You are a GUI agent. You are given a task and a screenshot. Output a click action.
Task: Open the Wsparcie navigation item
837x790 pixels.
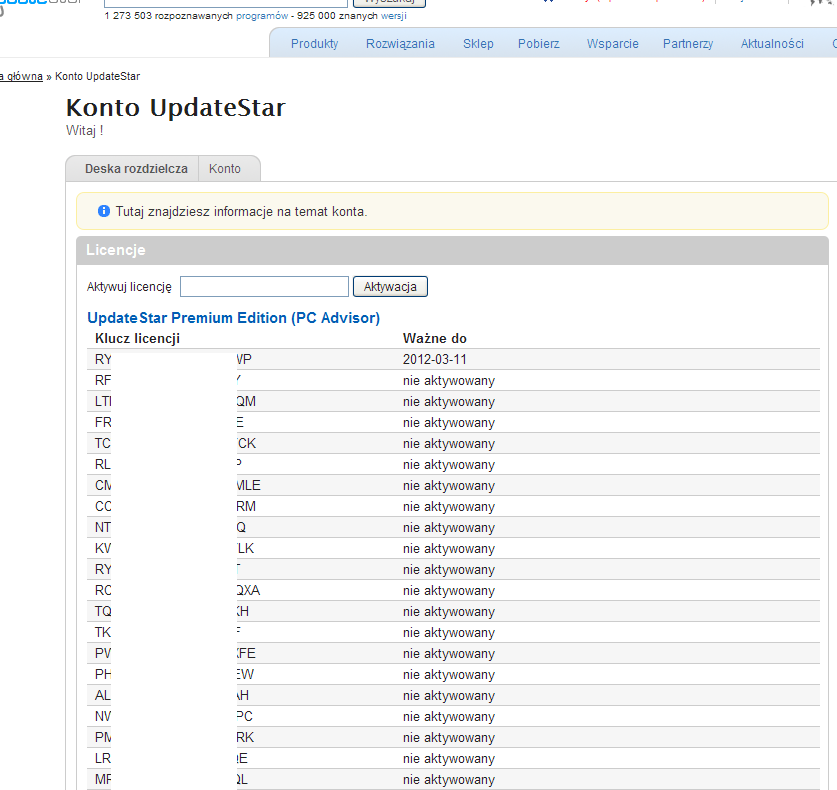click(x=613, y=44)
